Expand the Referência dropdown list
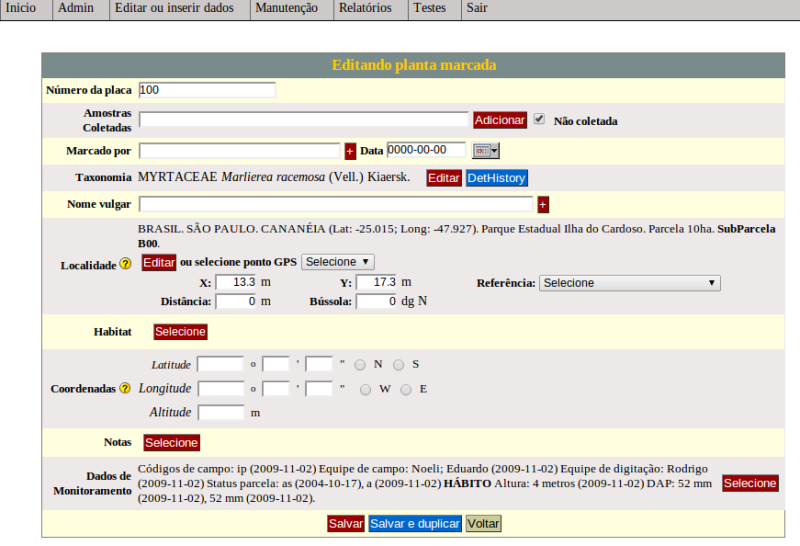800x546 pixels. pyautogui.click(x=629, y=283)
